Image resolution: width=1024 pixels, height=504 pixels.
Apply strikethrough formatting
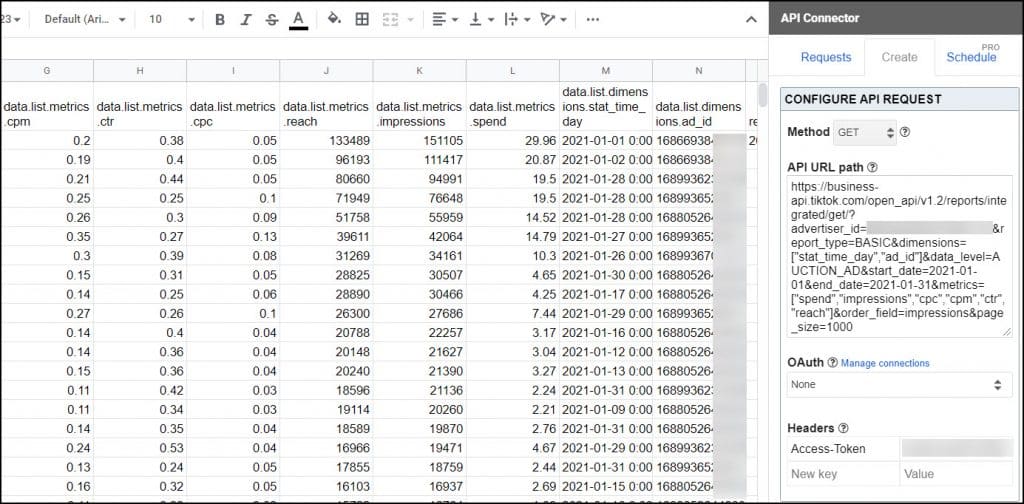coord(272,20)
